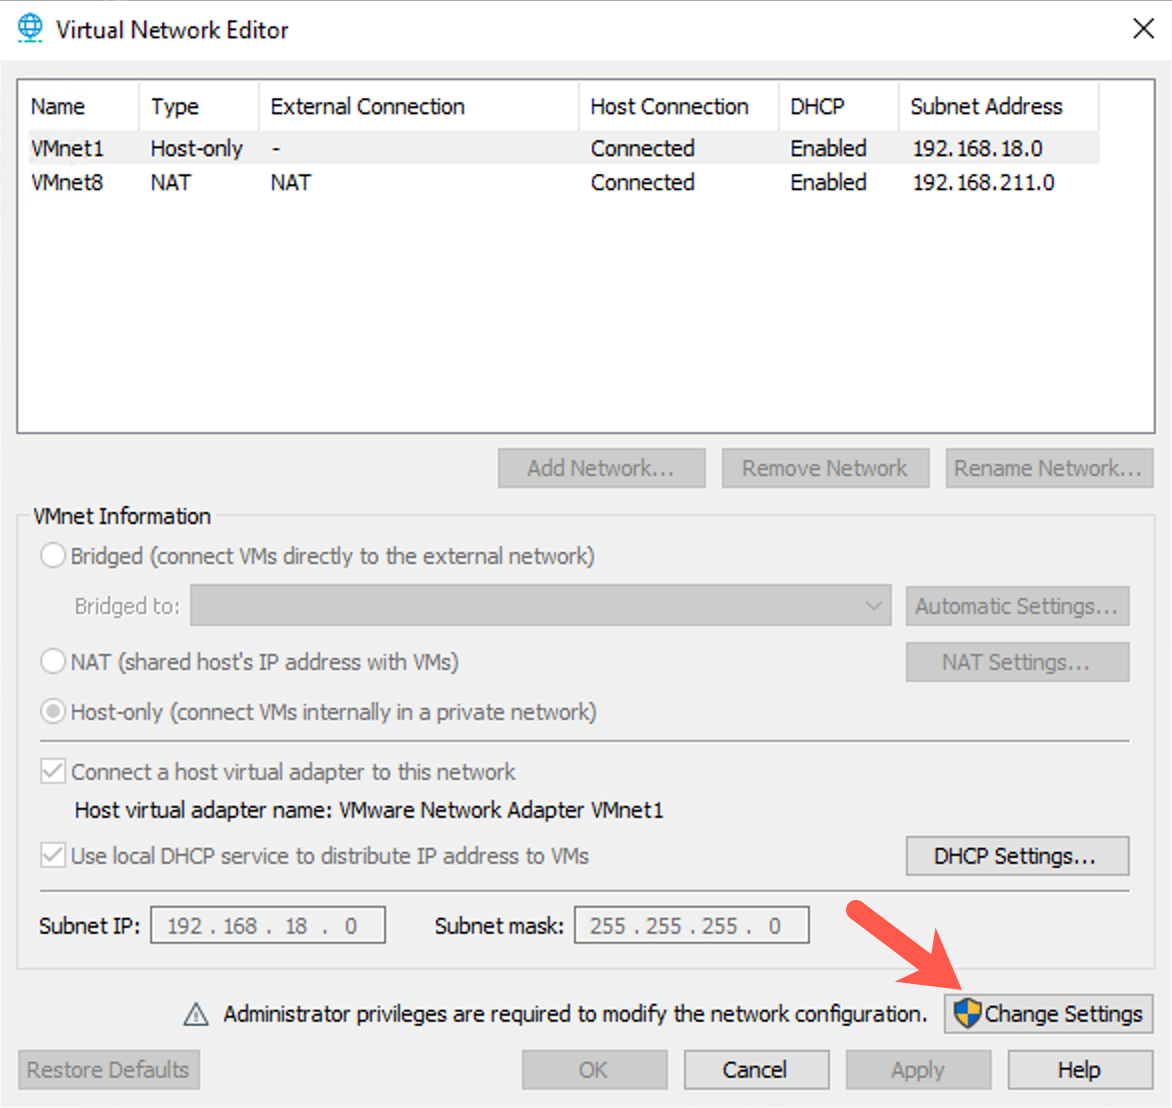The width and height of the screenshot is (1172, 1108).
Task: Click inside the Subnet mask field
Action: click(x=690, y=925)
